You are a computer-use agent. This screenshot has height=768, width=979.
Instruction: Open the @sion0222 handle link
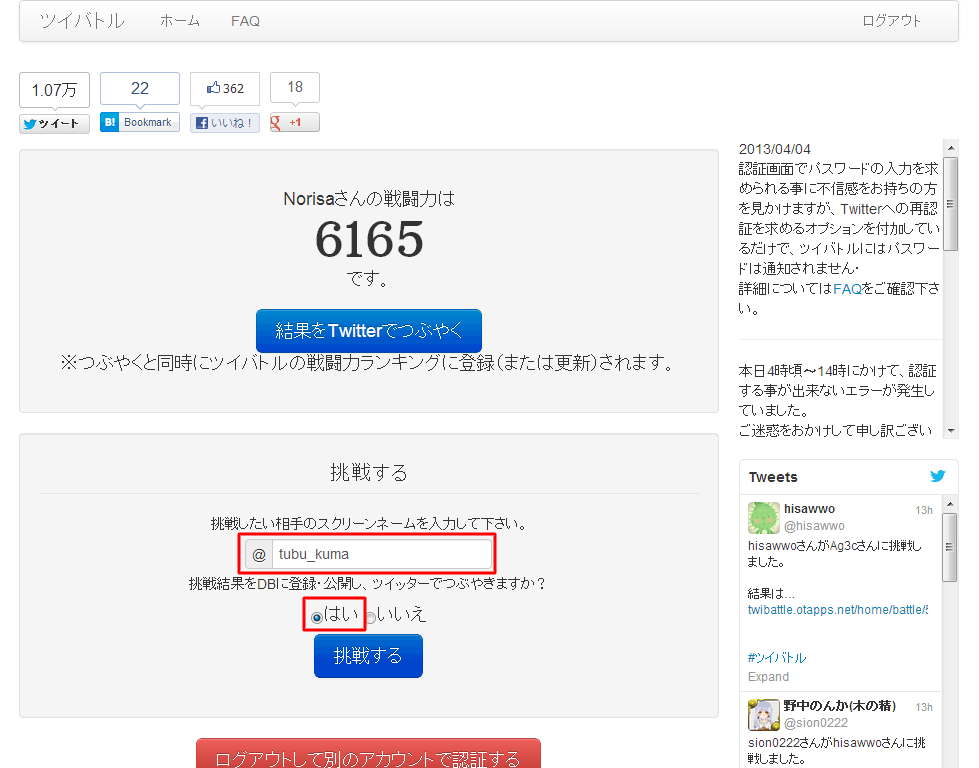point(816,723)
